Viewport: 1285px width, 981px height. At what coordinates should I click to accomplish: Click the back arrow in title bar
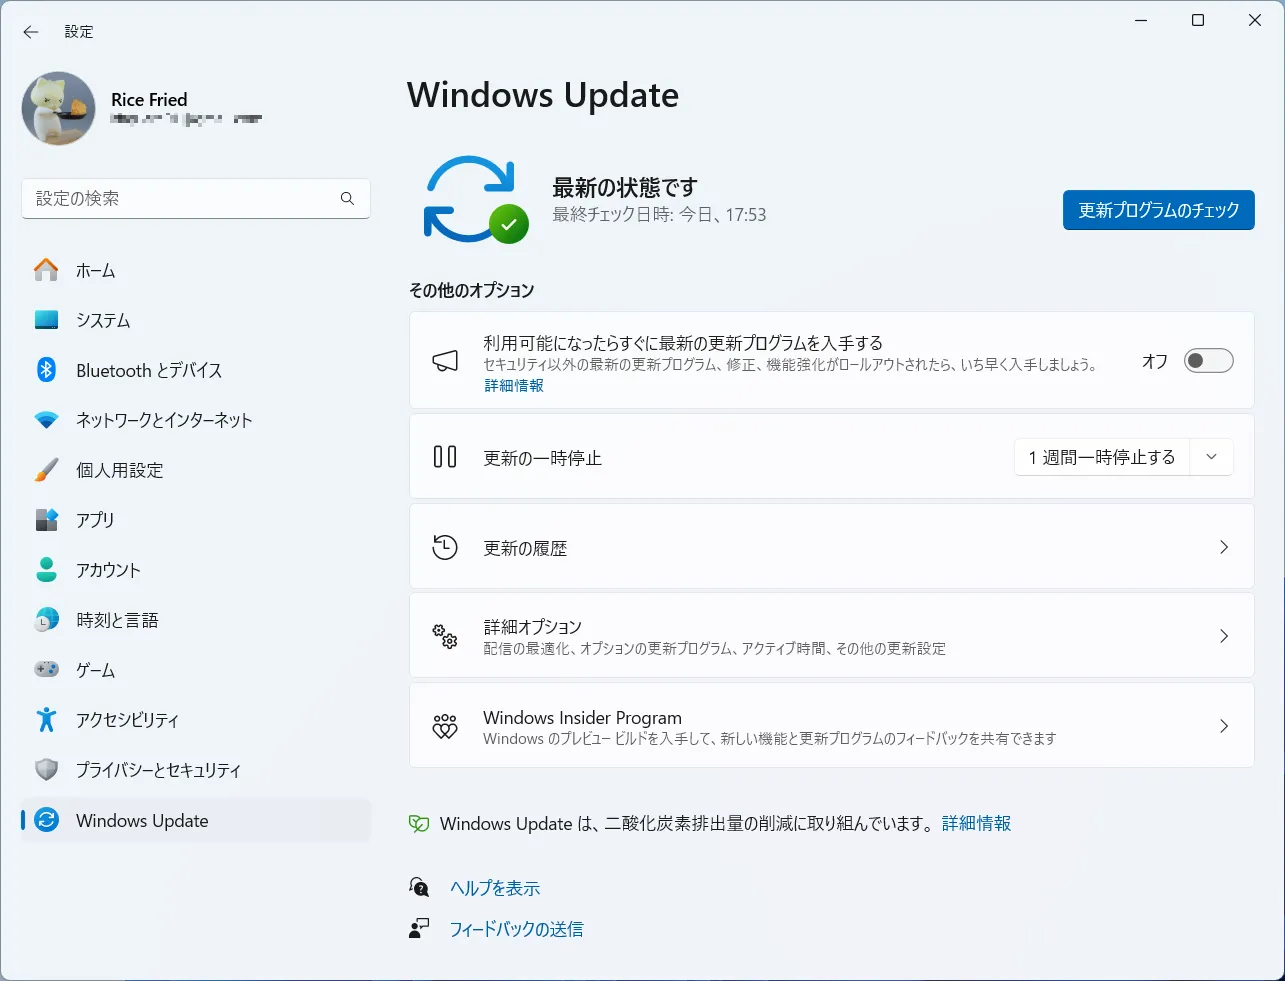click(x=31, y=32)
